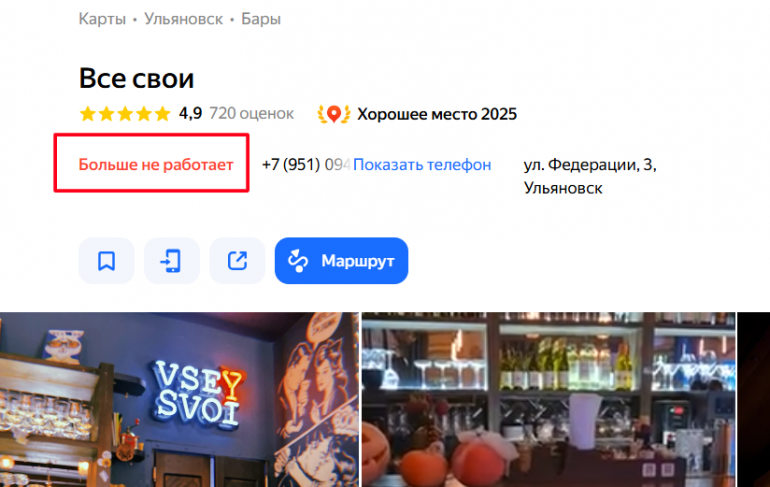The image size is (770, 487).
Task: Open the Бары breadcrumb link
Action: pos(261,19)
